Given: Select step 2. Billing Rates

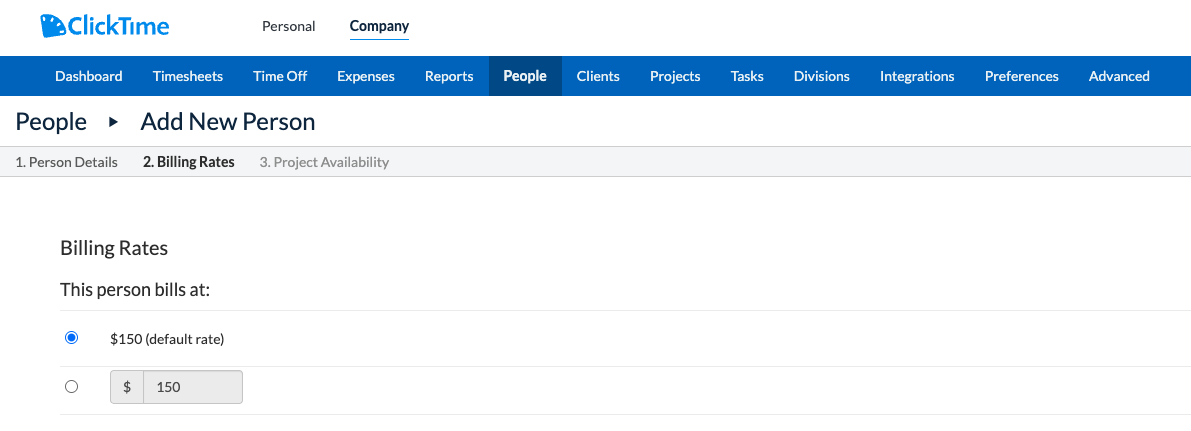Looking at the screenshot, I should point(188,162).
